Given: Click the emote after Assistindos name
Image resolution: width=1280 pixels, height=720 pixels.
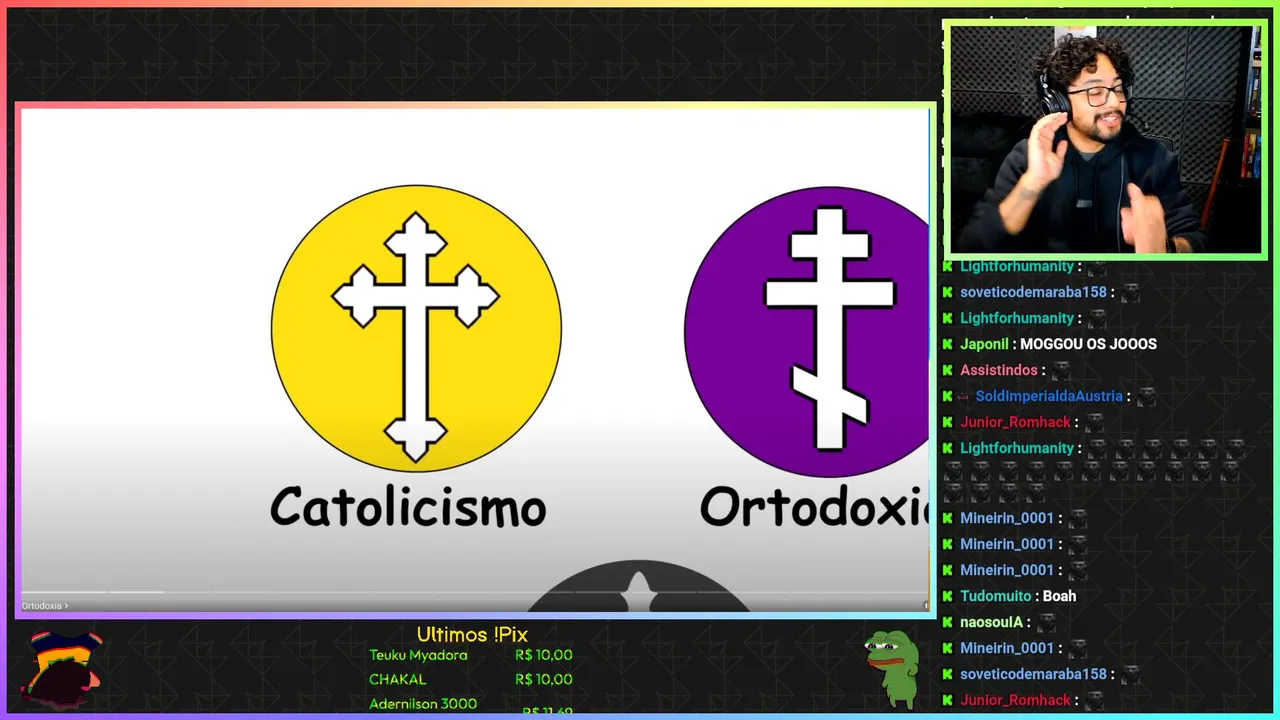Looking at the screenshot, I should pos(1061,371).
